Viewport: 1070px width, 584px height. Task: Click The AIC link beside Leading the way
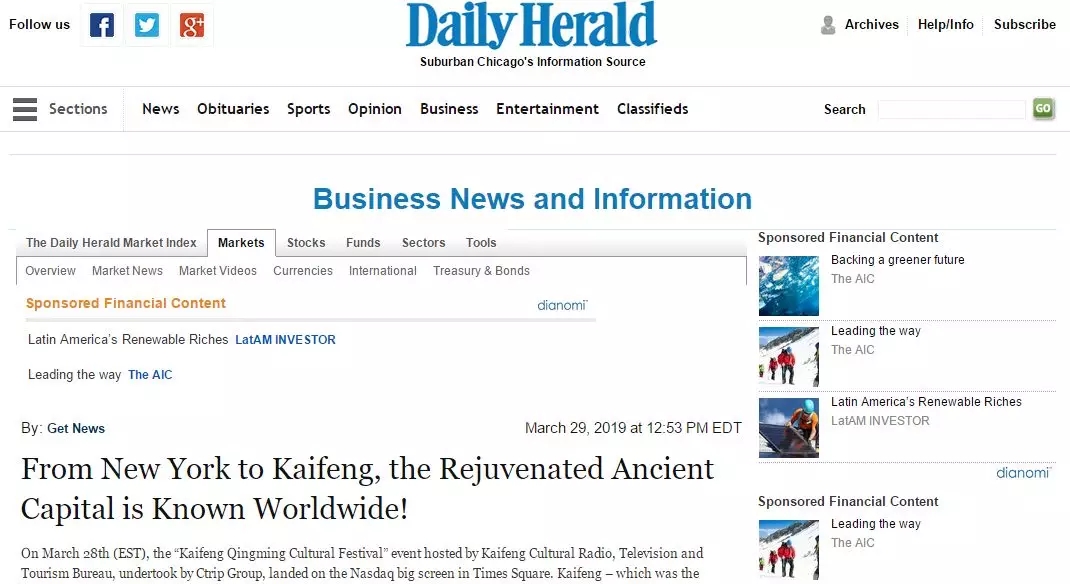click(x=150, y=375)
